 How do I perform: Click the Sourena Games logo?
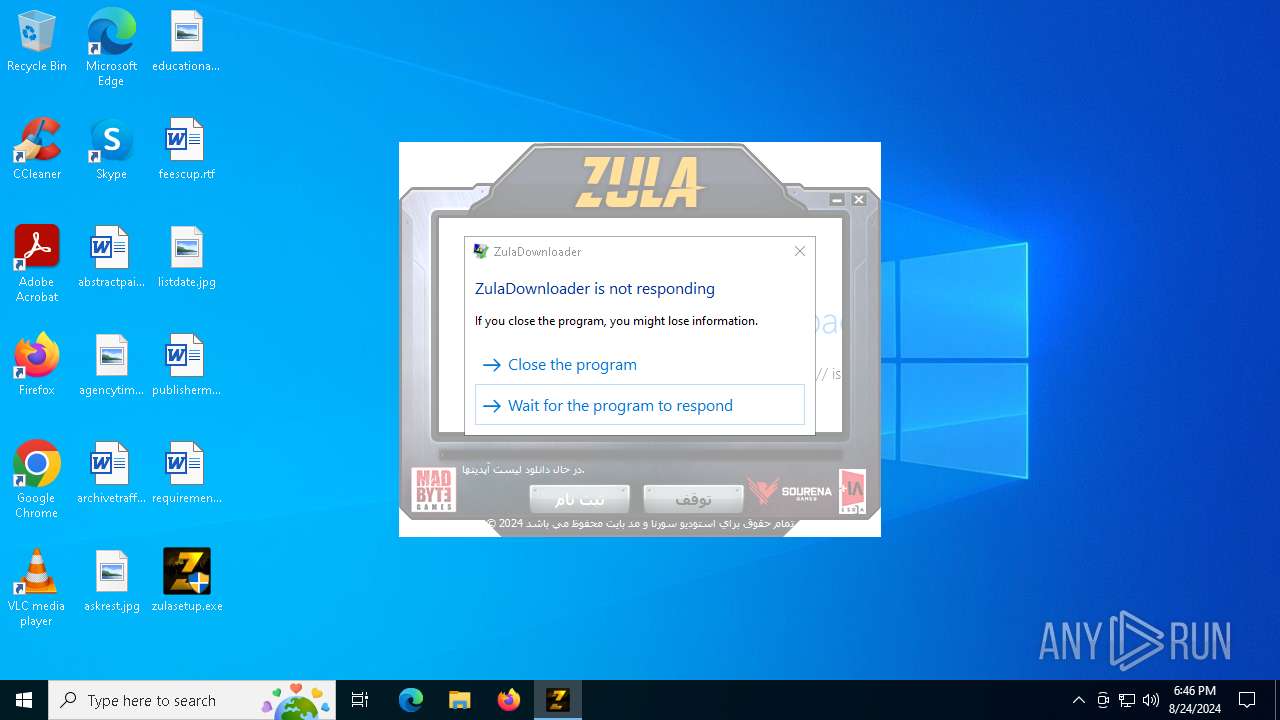point(790,491)
